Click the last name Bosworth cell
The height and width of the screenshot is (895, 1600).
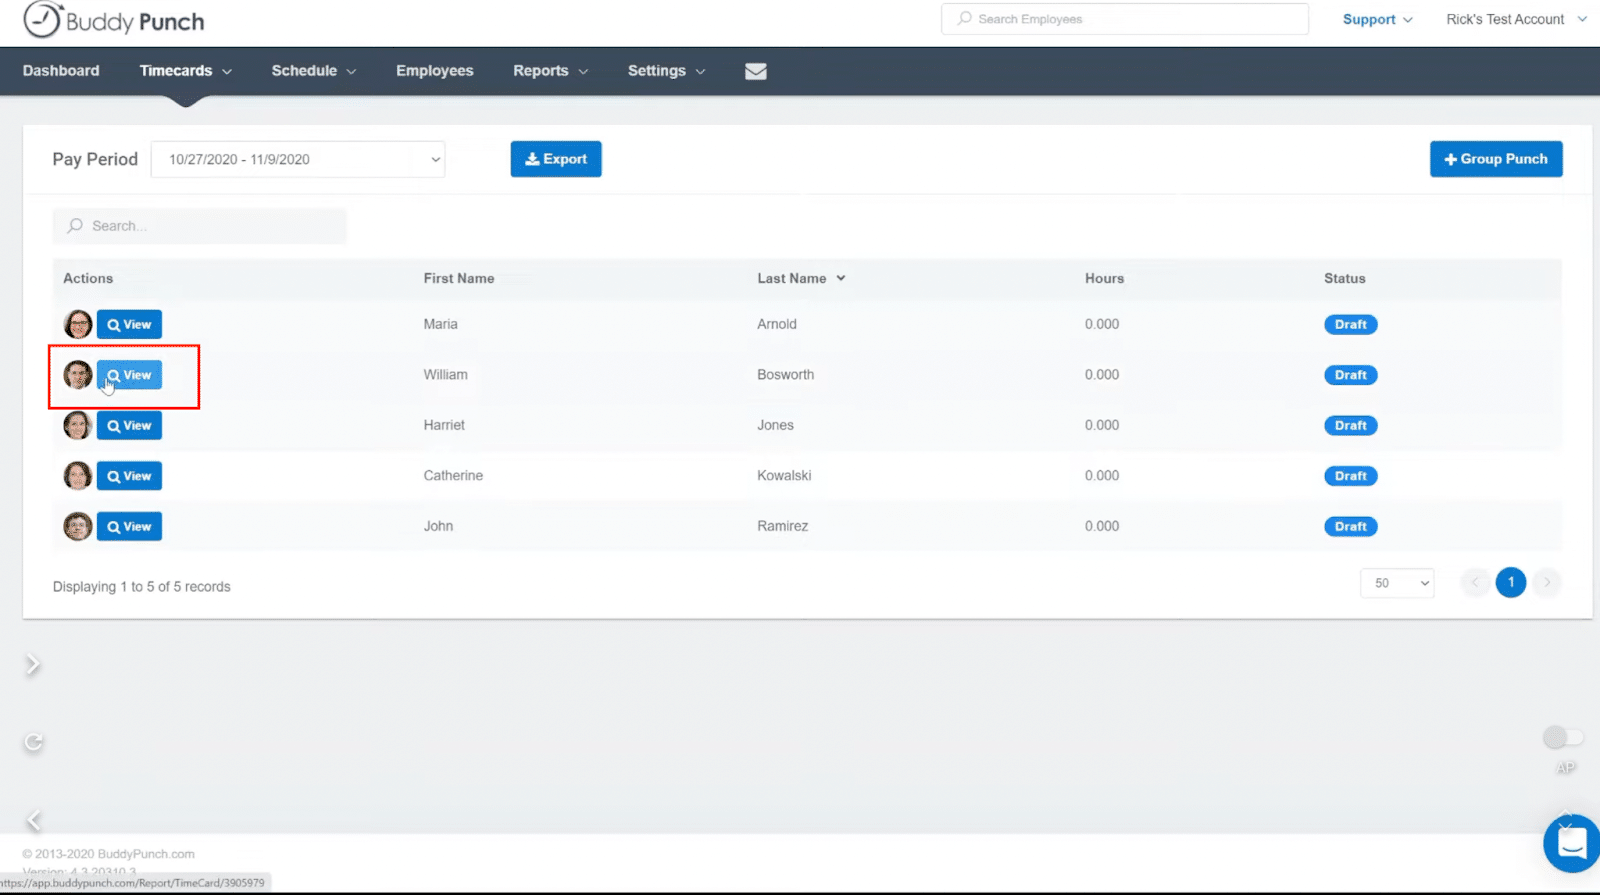(x=786, y=375)
